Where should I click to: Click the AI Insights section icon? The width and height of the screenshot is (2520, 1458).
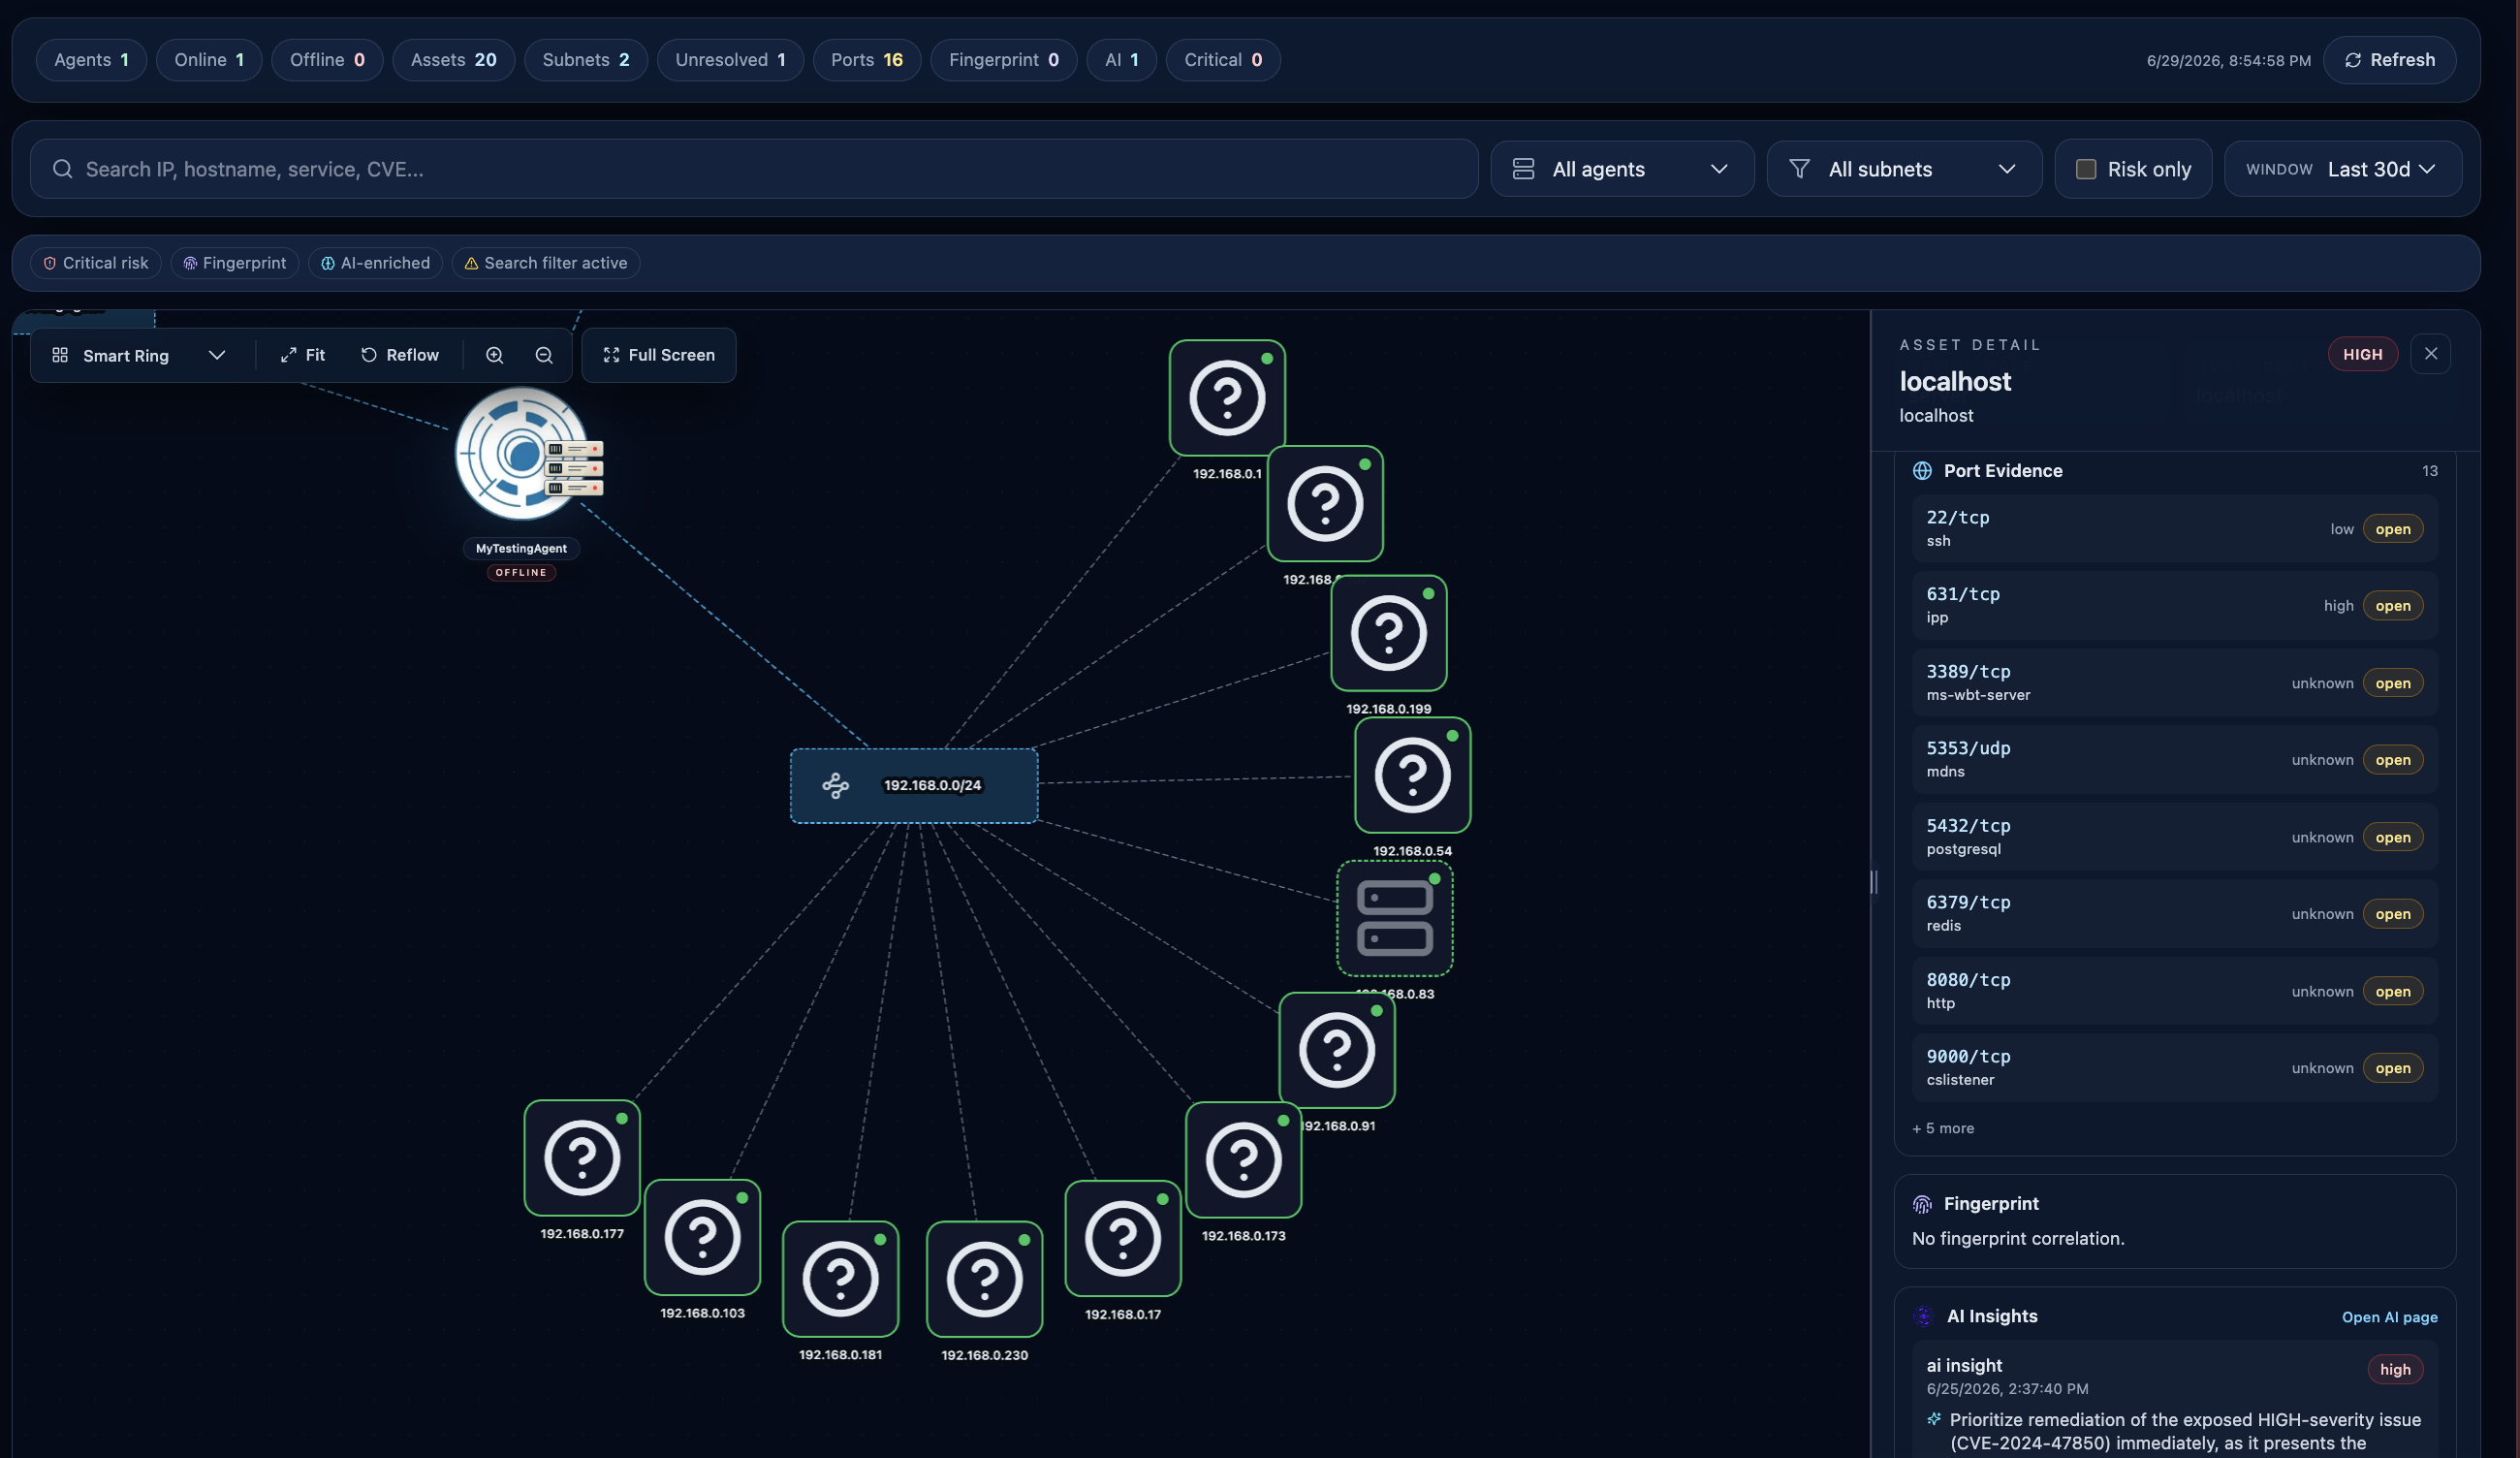coord(1924,1316)
